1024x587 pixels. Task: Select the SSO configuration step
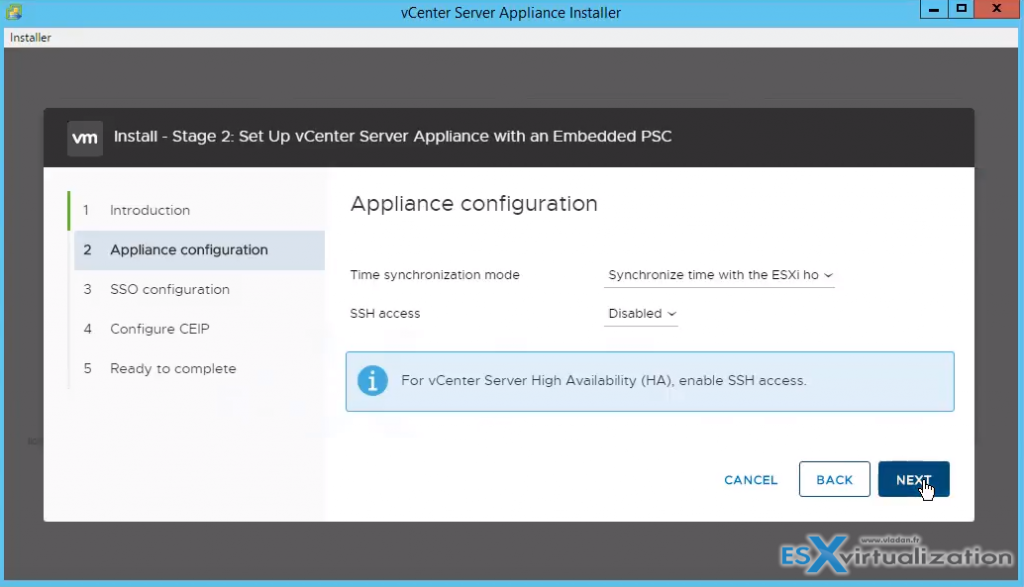click(169, 289)
